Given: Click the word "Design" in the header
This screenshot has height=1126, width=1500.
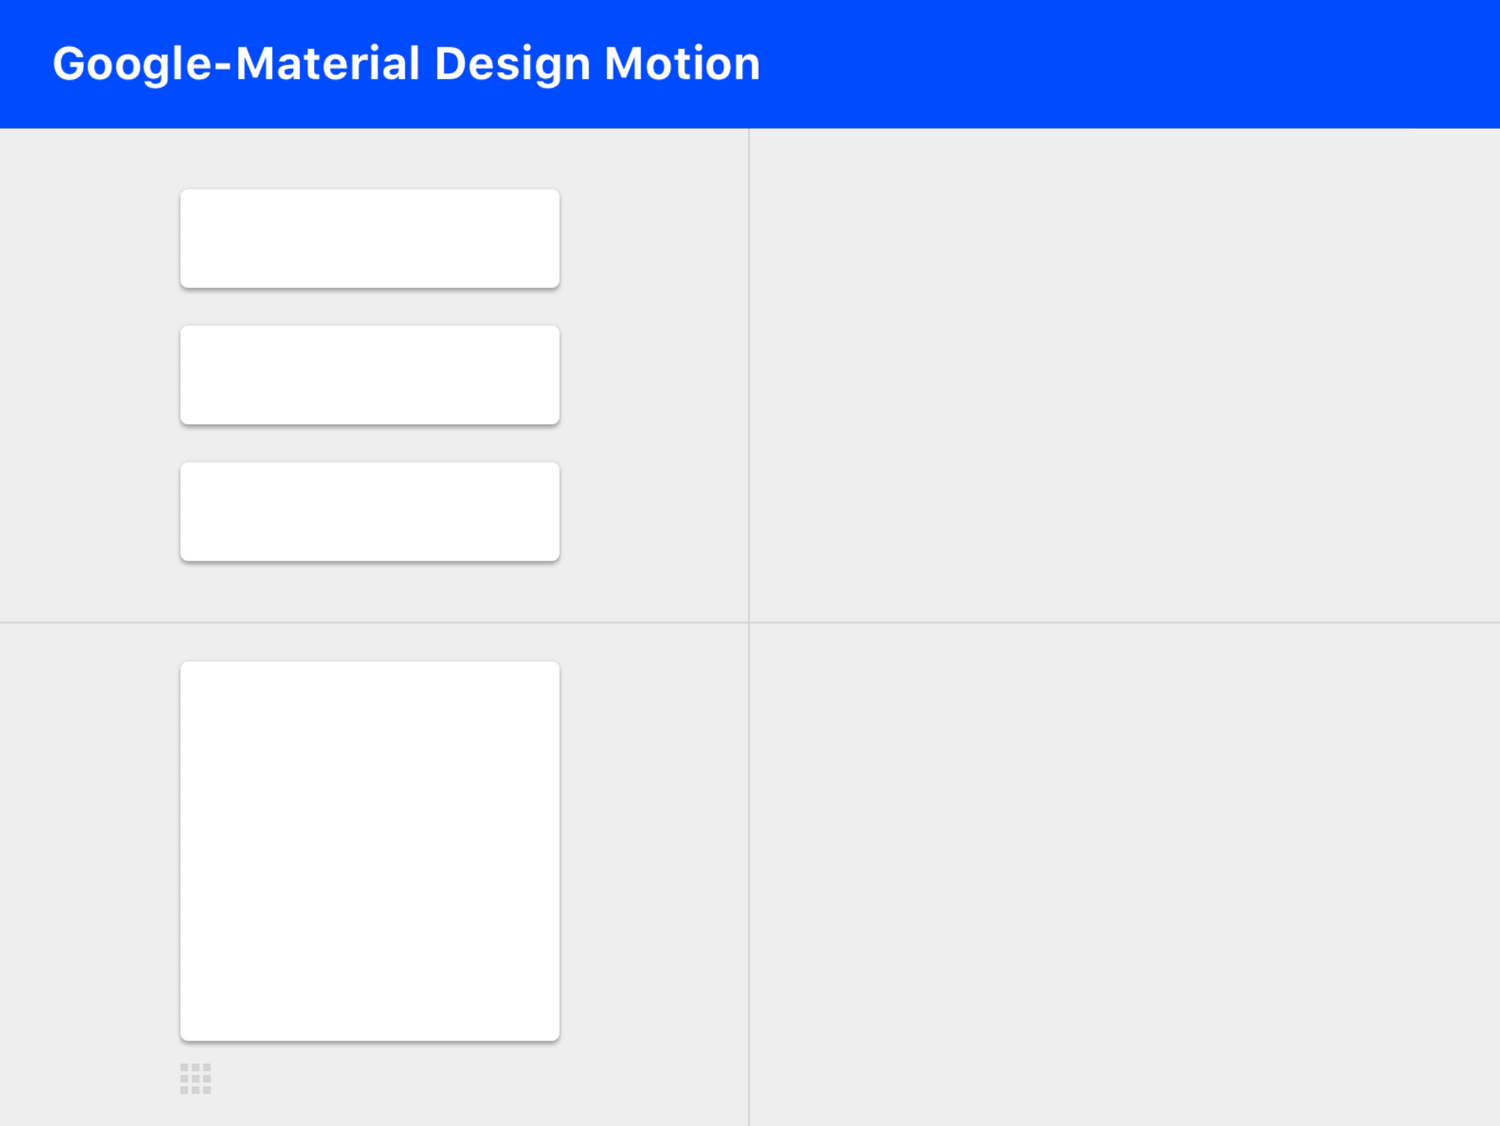Looking at the screenshot, I should point(513,64).
